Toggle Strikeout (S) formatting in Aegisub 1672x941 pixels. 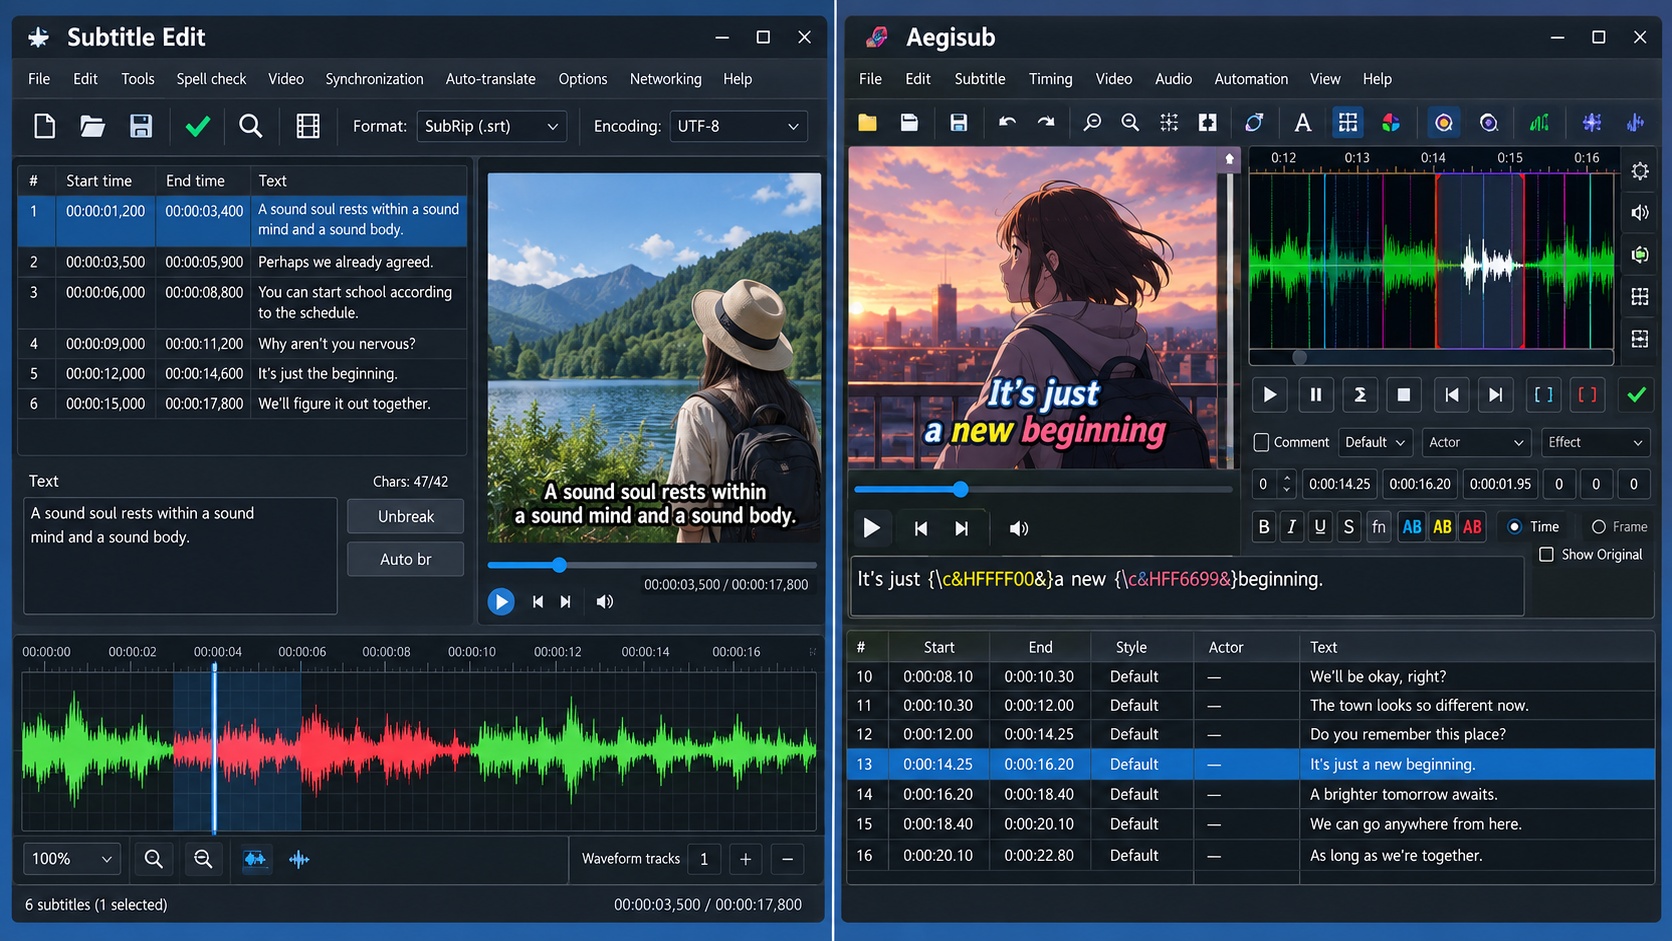tap(1349, 527)
